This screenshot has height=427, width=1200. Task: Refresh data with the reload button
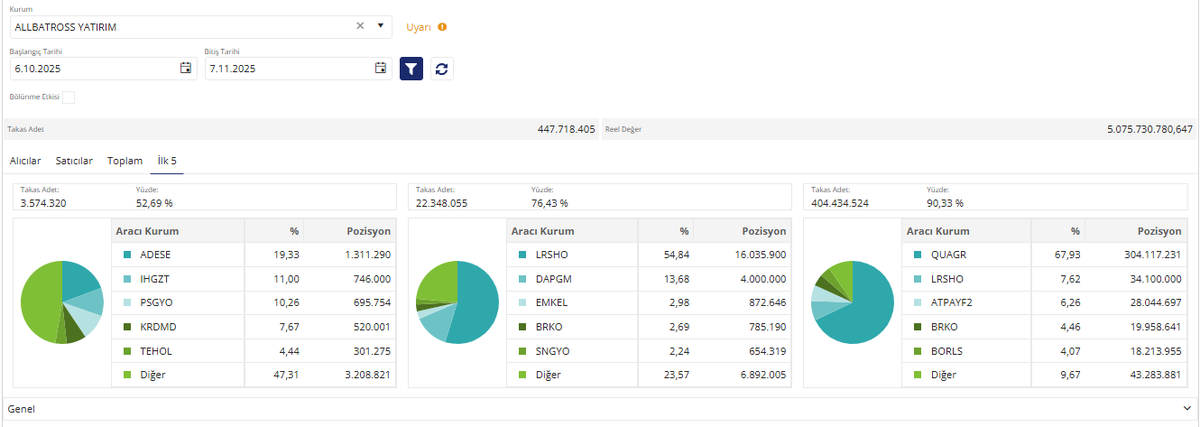442,68
